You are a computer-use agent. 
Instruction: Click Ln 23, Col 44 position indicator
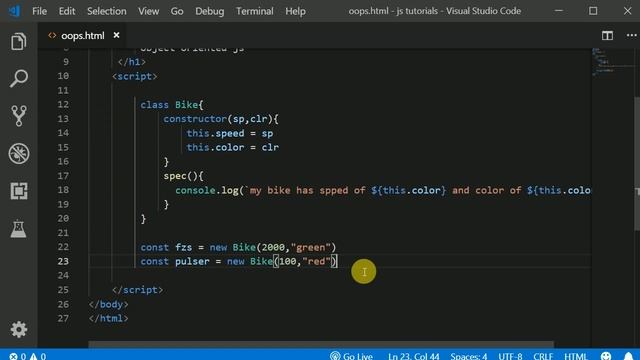413,356
